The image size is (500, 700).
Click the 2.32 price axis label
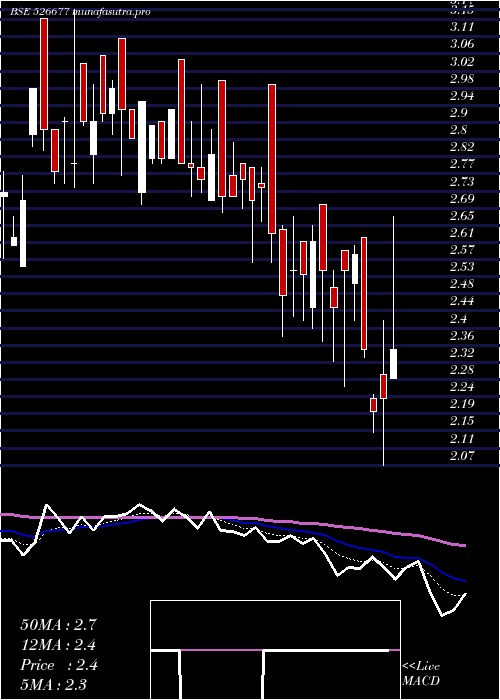click(462, 353)
